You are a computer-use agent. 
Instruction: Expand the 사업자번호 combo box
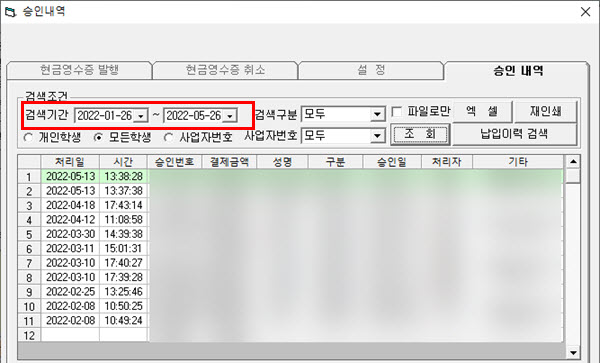tap(377, 136)
